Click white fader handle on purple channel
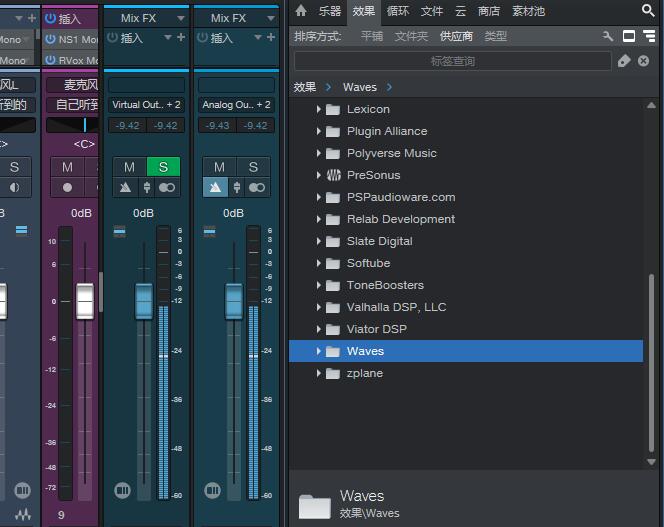664x527 pixels. tap(85, 301)
